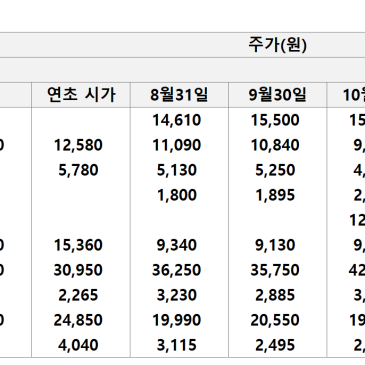Select the 연초 시가 column header
Screen dimensions: 365x365
[81, 95]
